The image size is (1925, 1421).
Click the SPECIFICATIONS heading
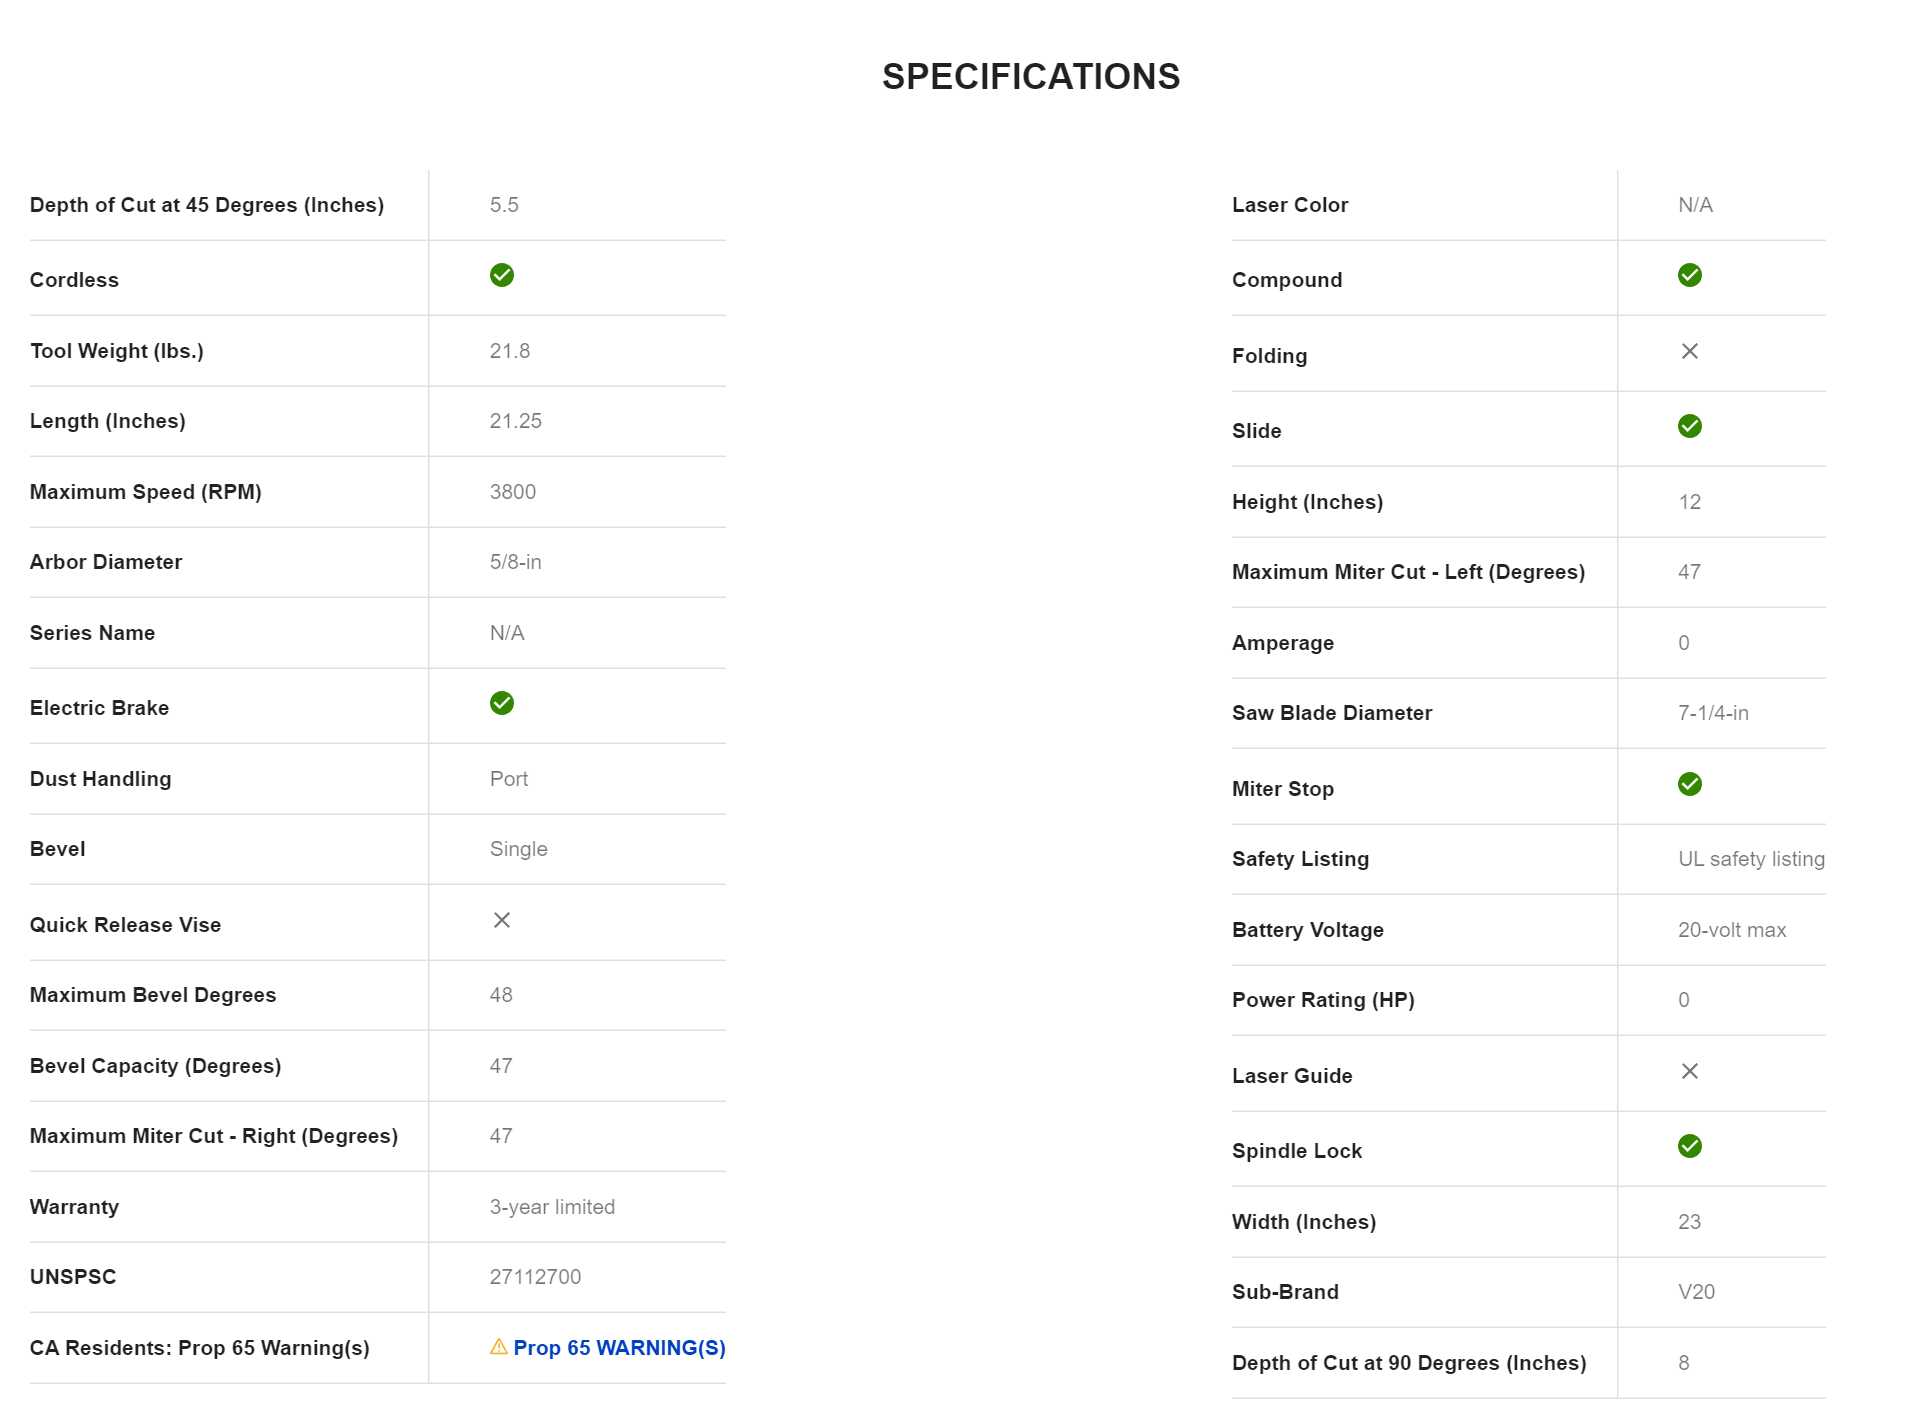tap(1031, 77)
